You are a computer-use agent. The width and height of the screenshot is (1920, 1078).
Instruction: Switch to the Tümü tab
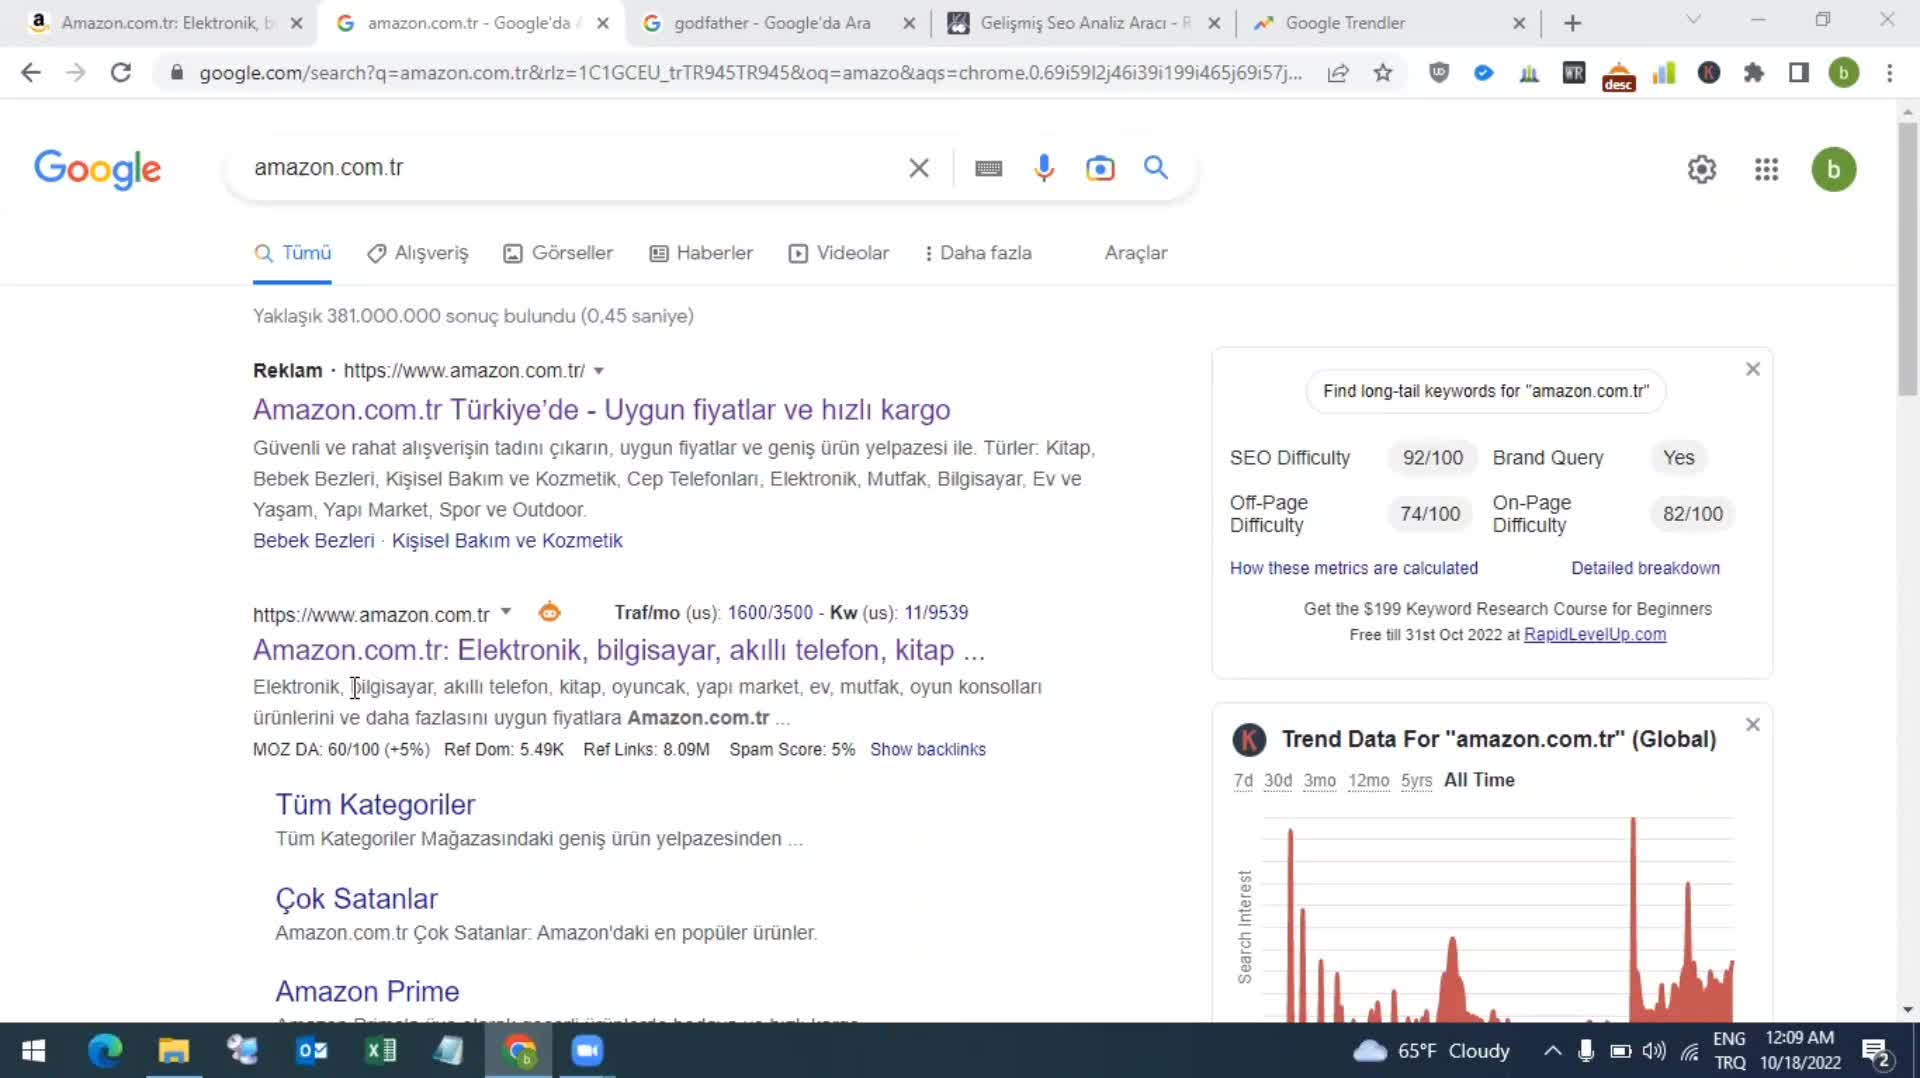point(293,253)
